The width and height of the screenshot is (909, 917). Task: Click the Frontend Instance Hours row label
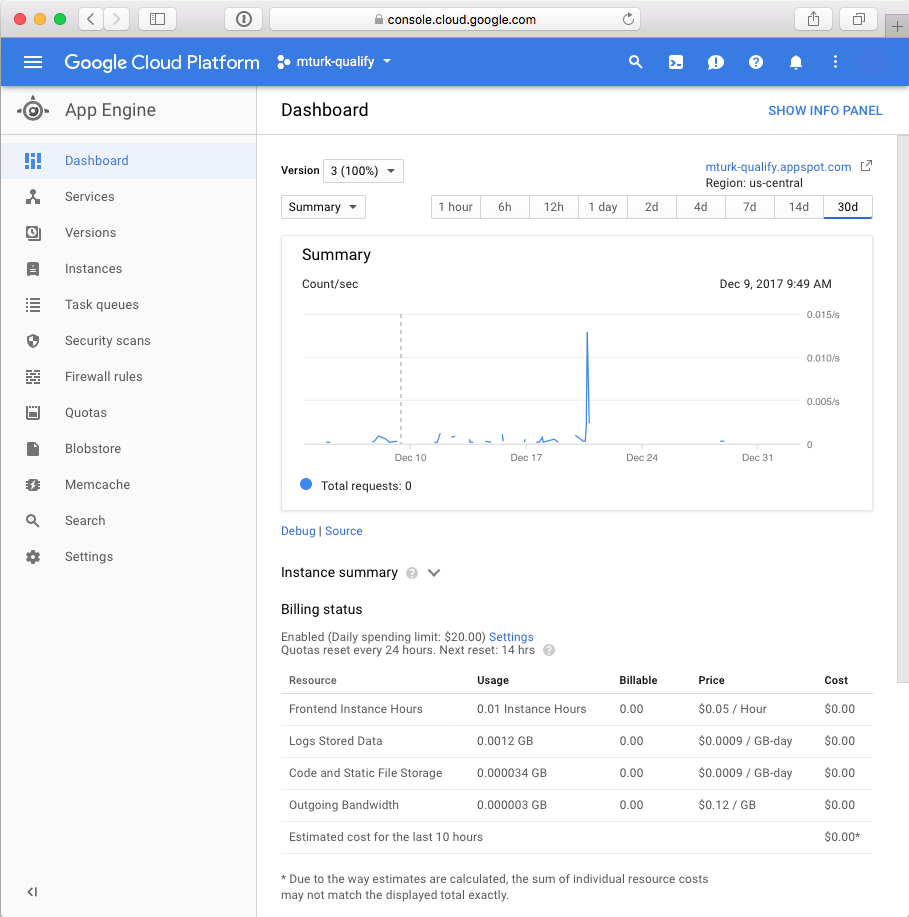pos(356,709)
